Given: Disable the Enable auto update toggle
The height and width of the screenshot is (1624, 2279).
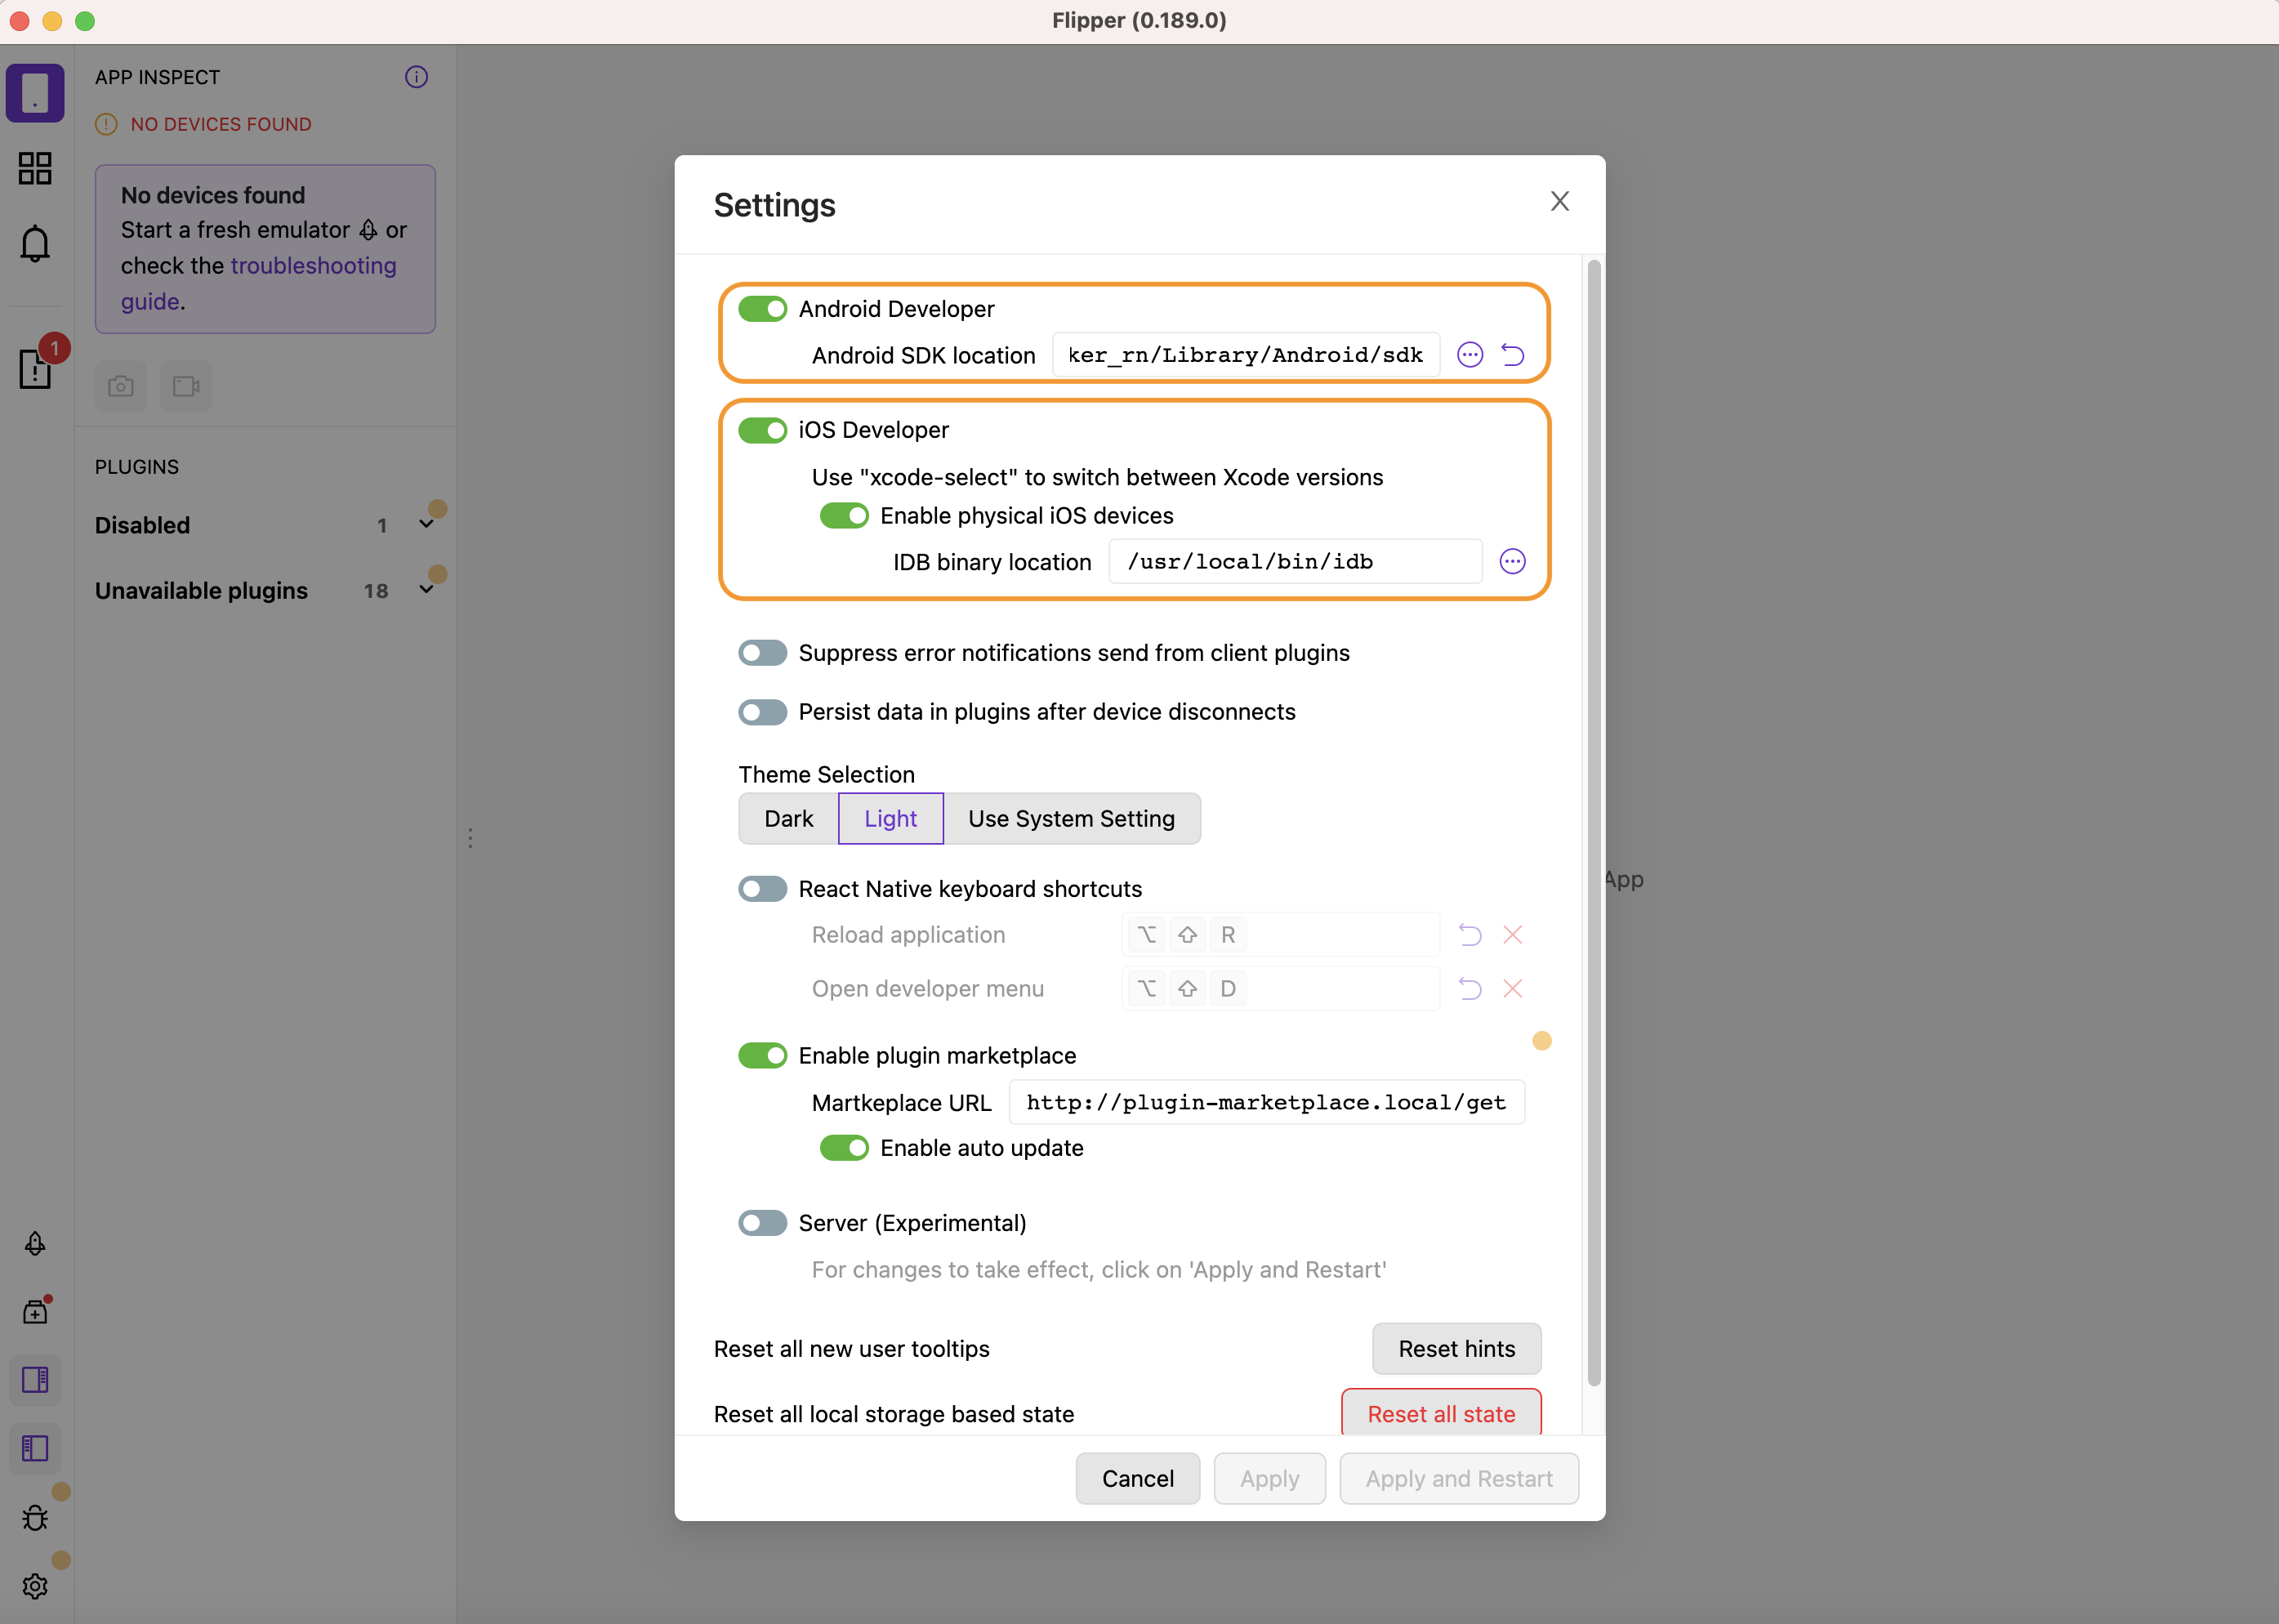Looking at the screenshot, I should (844, 1147).
